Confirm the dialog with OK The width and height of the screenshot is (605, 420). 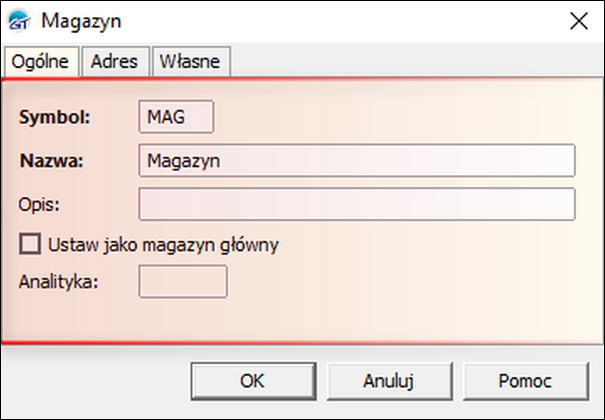click(252, 380)
